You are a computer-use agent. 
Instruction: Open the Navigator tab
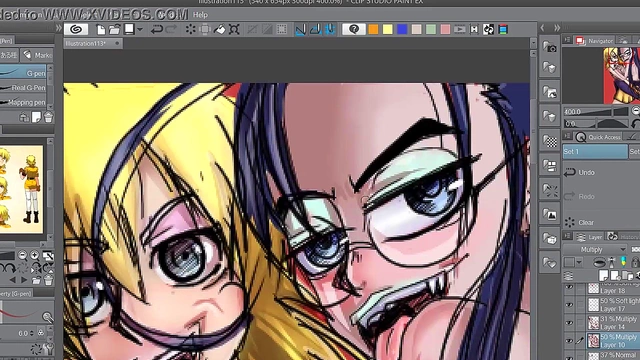594,40
